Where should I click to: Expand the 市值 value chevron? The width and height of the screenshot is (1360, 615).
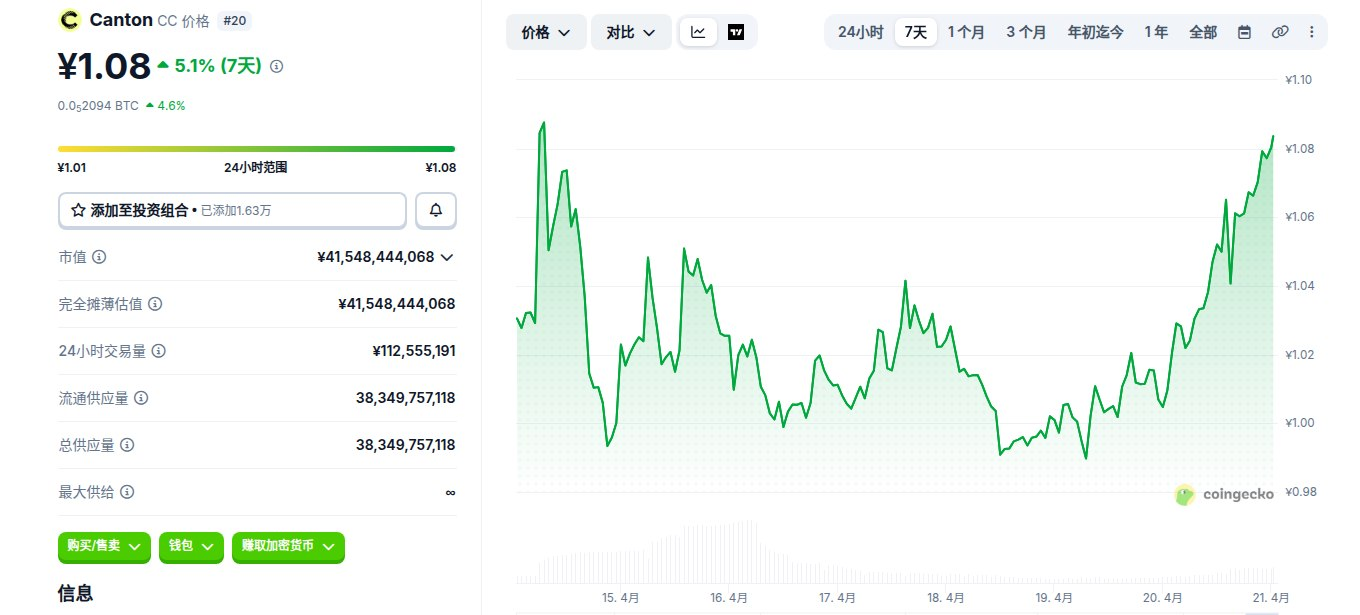click(x=447, y=257)
